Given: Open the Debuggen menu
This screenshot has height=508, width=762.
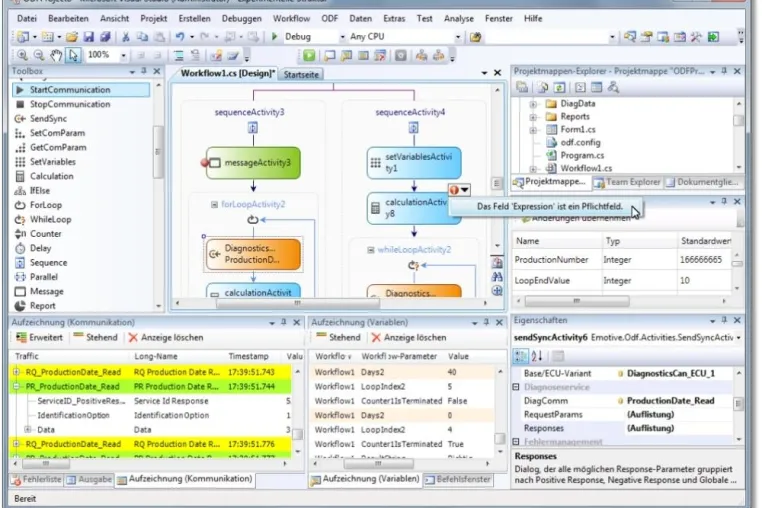Looking at the screenshot, I should (242, 18).
